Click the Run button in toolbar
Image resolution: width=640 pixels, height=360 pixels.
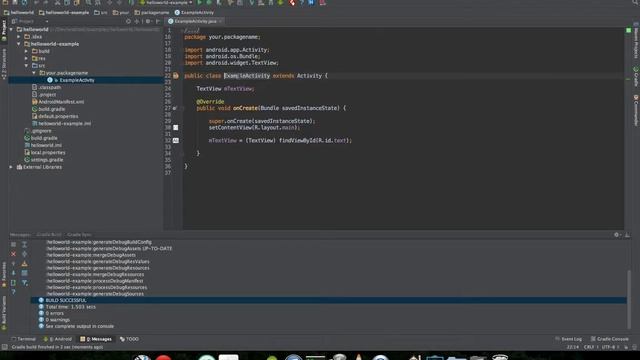[x=200, y=2]
